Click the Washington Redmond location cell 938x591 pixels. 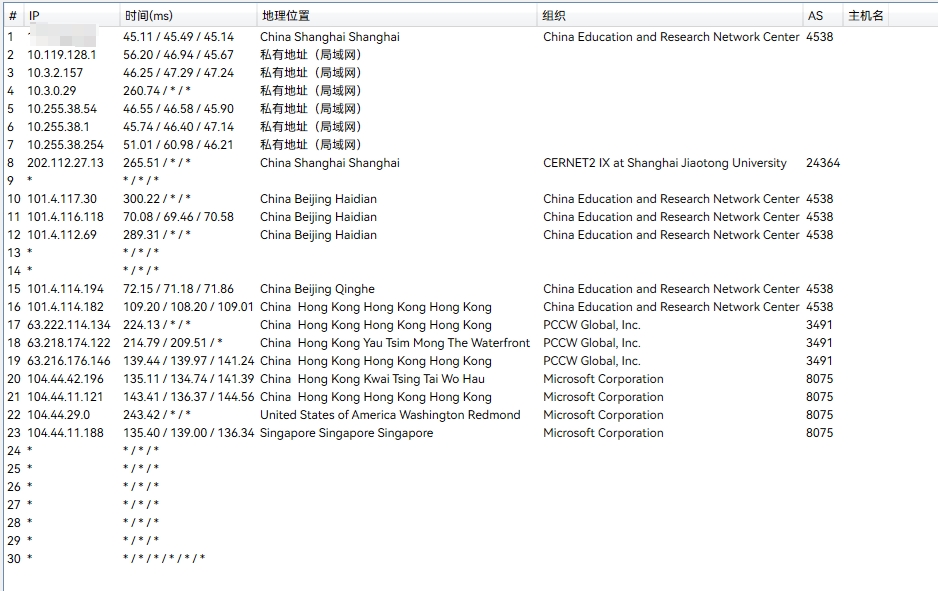[390, 415]
